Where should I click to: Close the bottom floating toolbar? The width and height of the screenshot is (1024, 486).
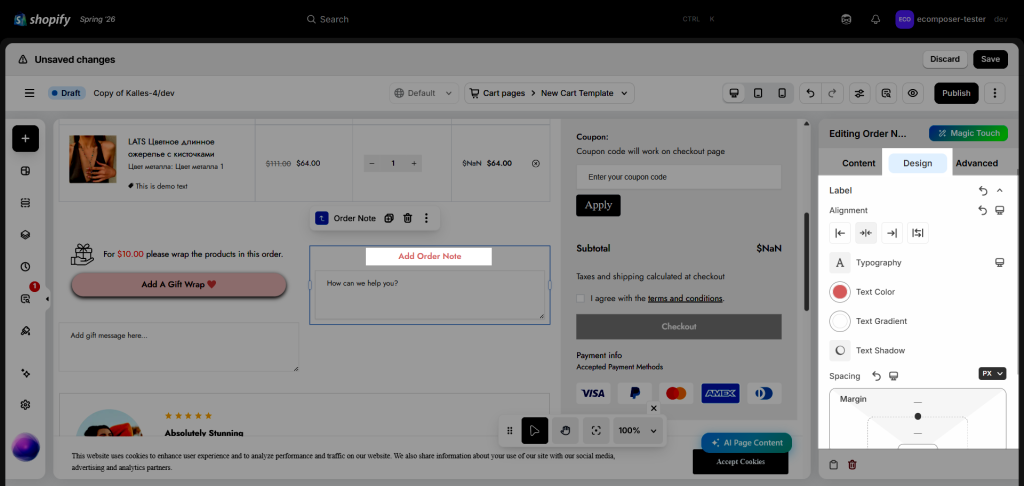[x=654, y=408]
